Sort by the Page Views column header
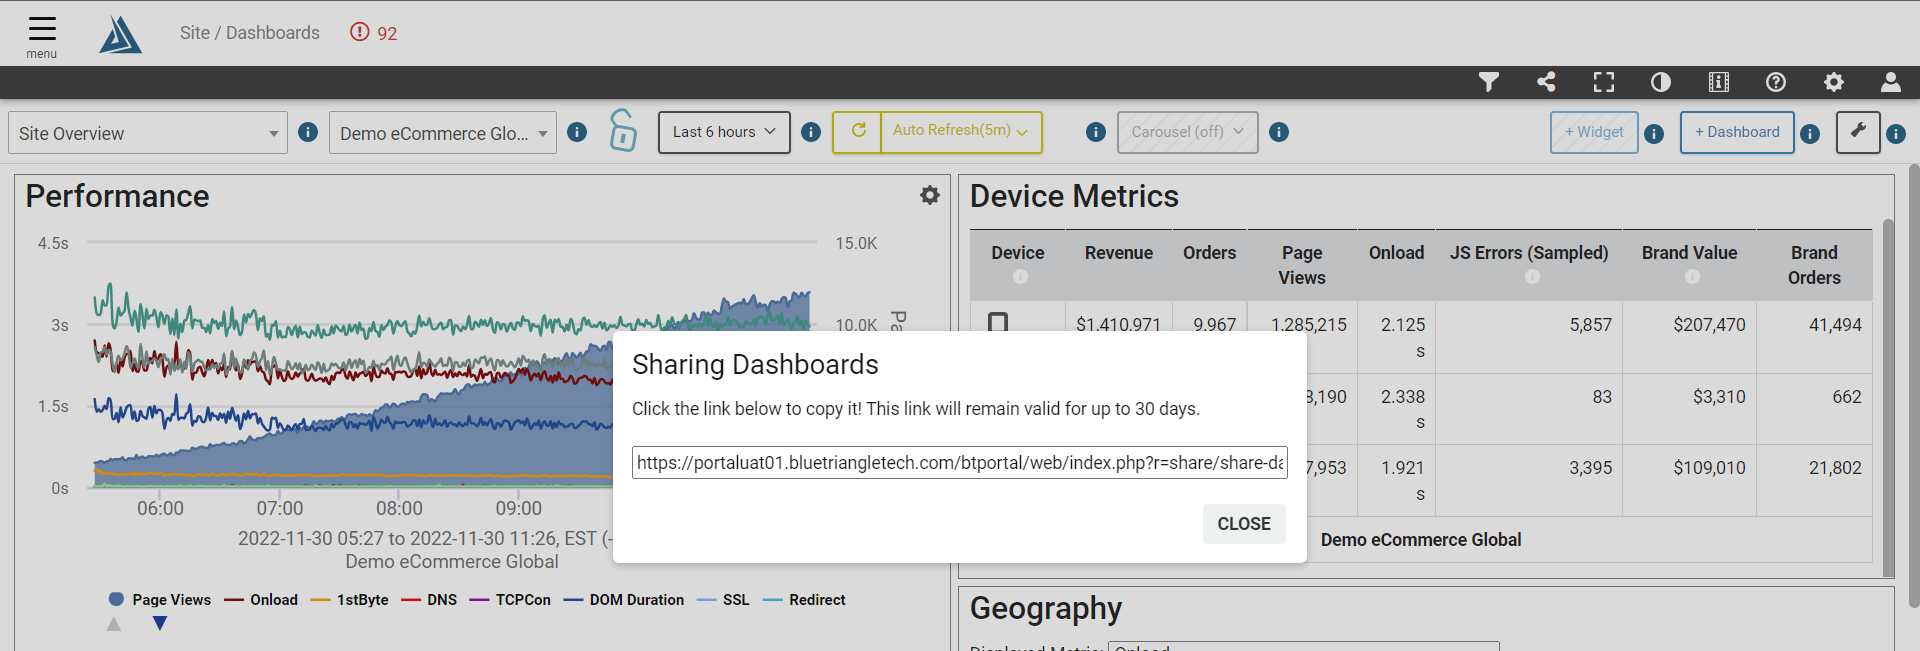 pos(1302,265)
